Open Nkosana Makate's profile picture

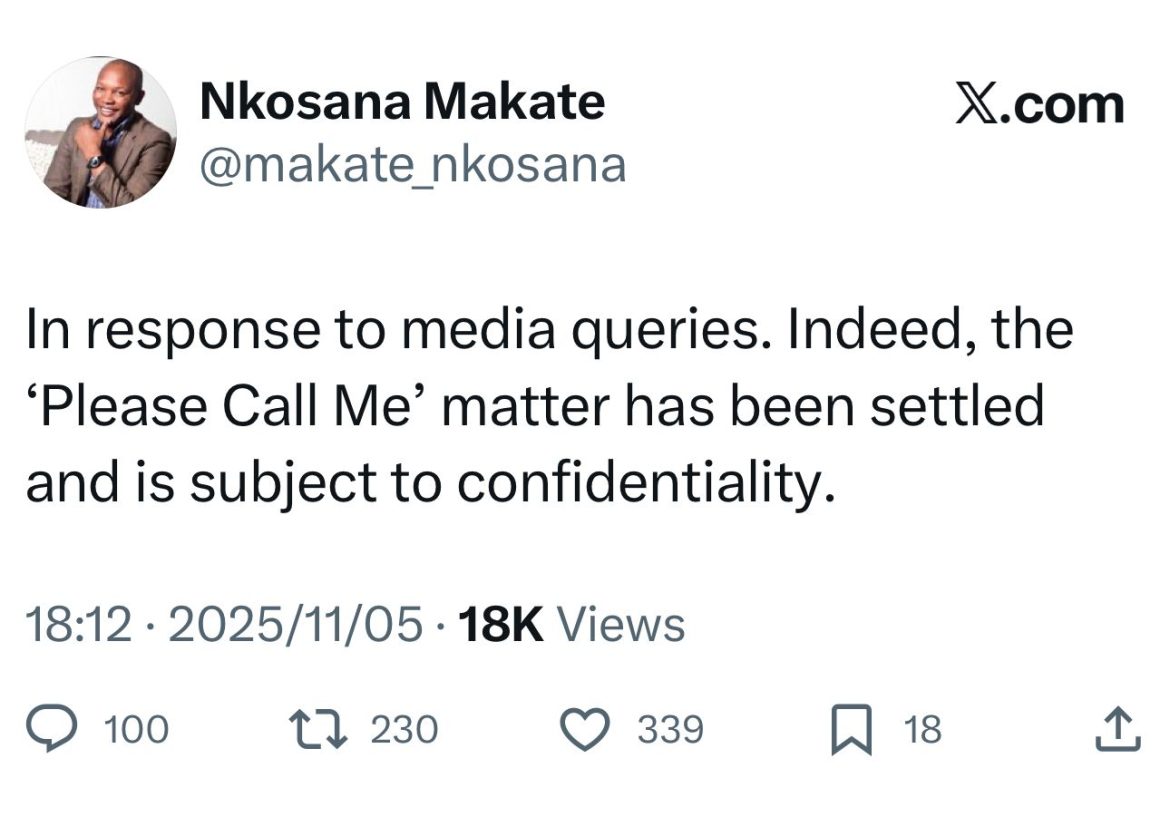click(x=100, y=132)
